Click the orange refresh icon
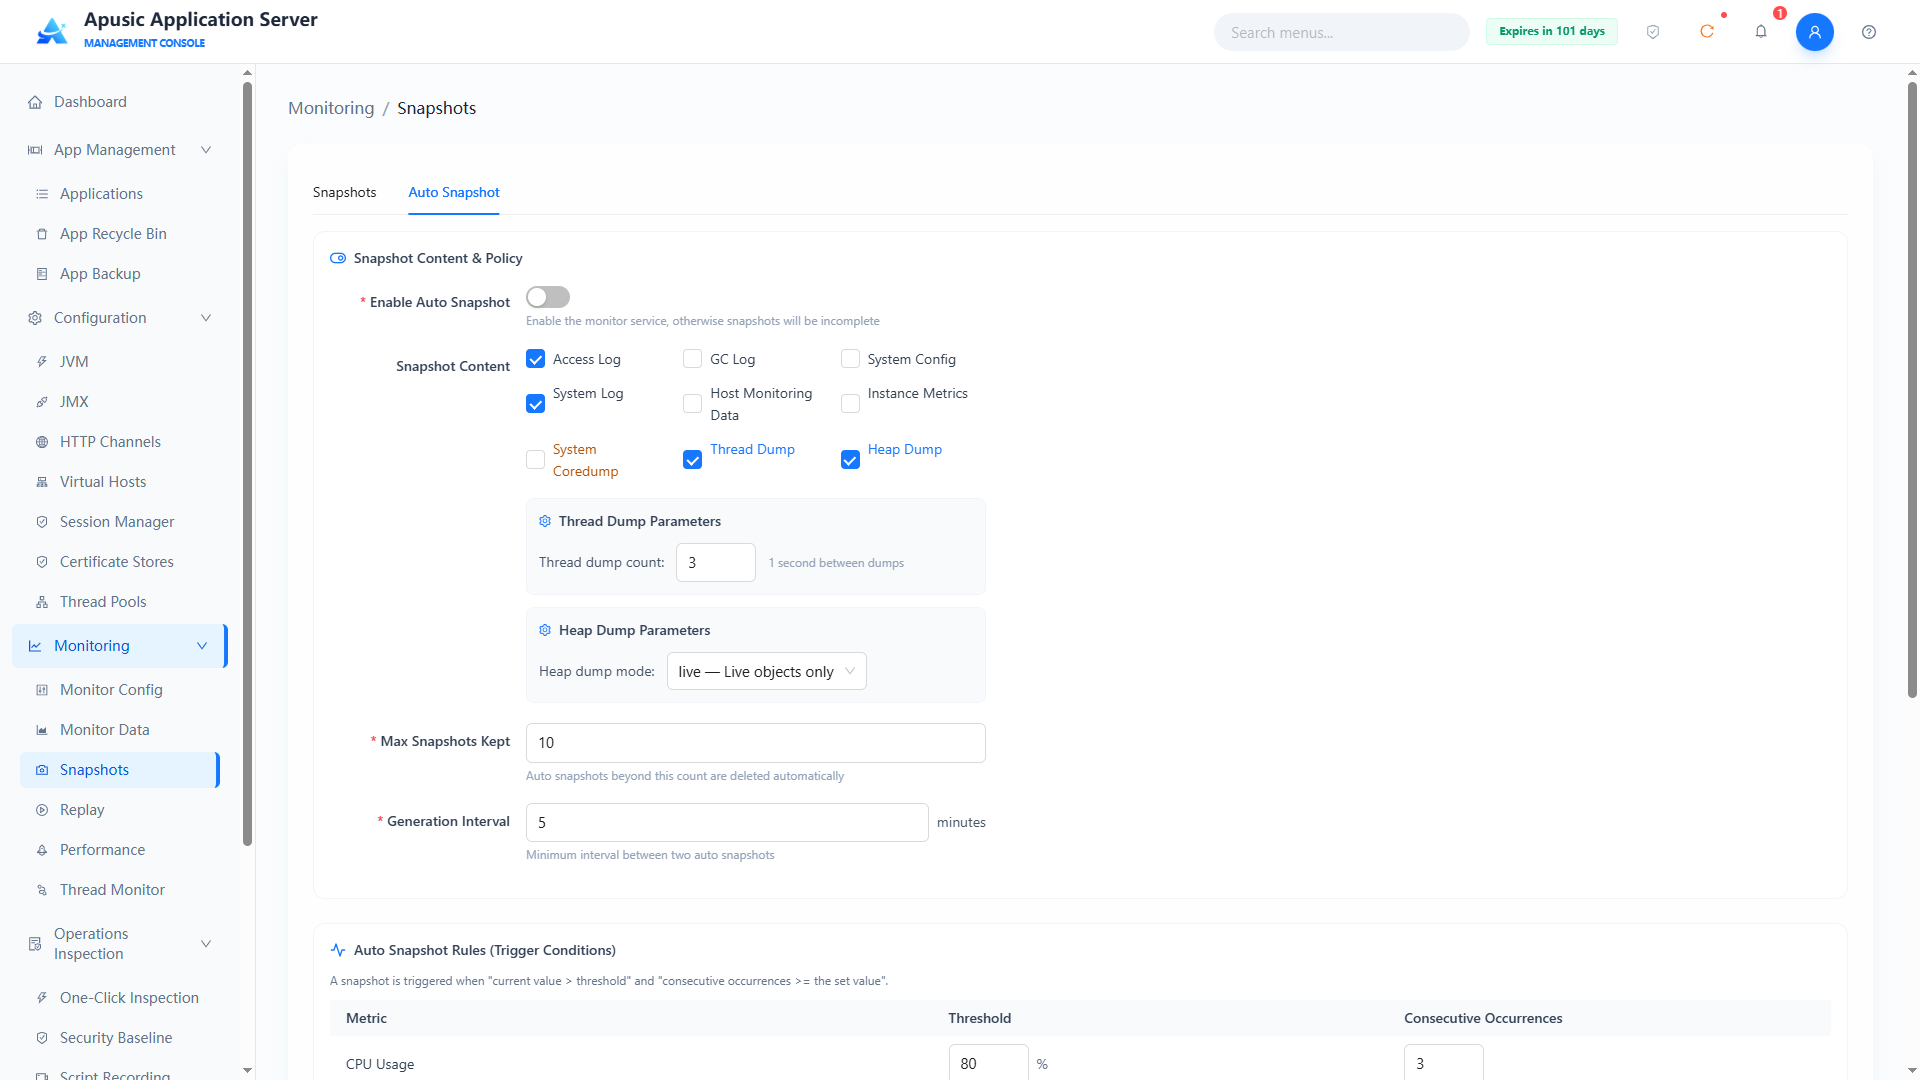 (x=1707, y=32)
